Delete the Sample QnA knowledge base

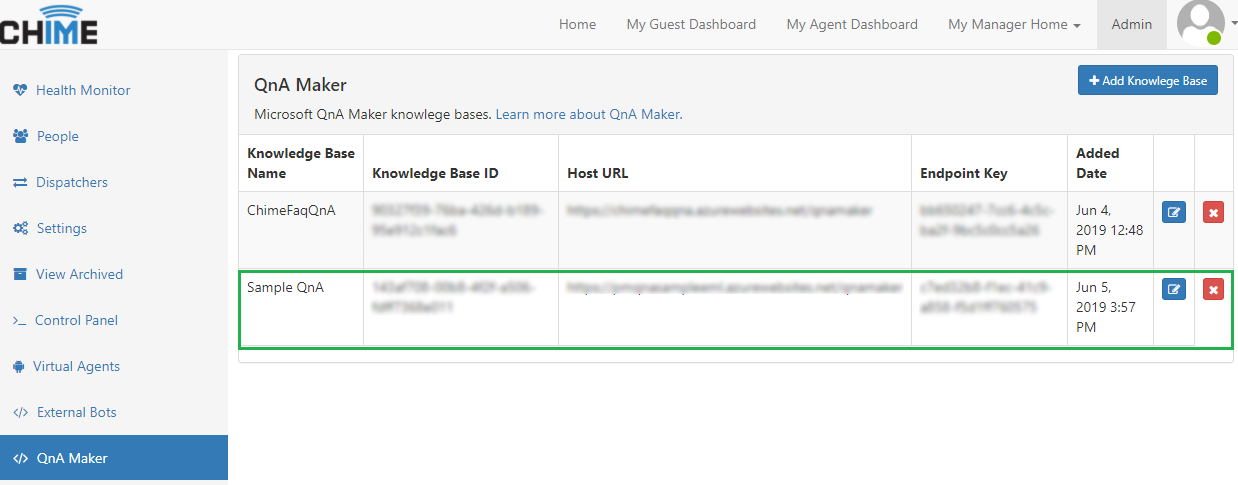click(1213, 290)
